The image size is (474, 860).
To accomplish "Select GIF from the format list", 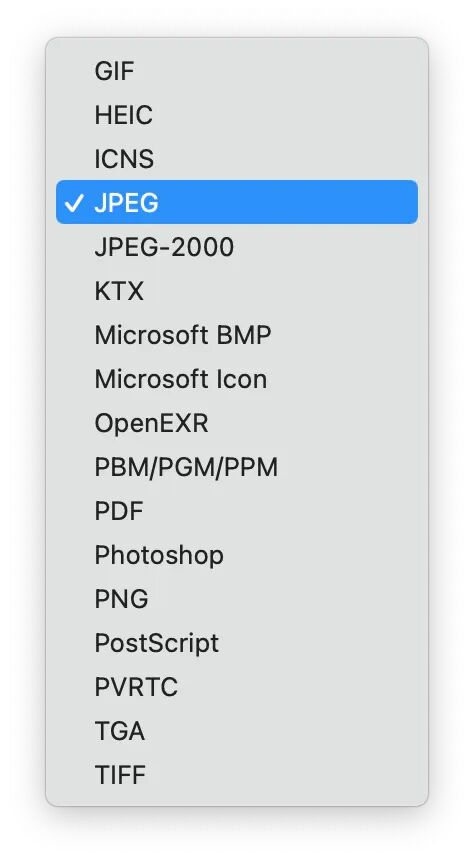I will point(237,71).
